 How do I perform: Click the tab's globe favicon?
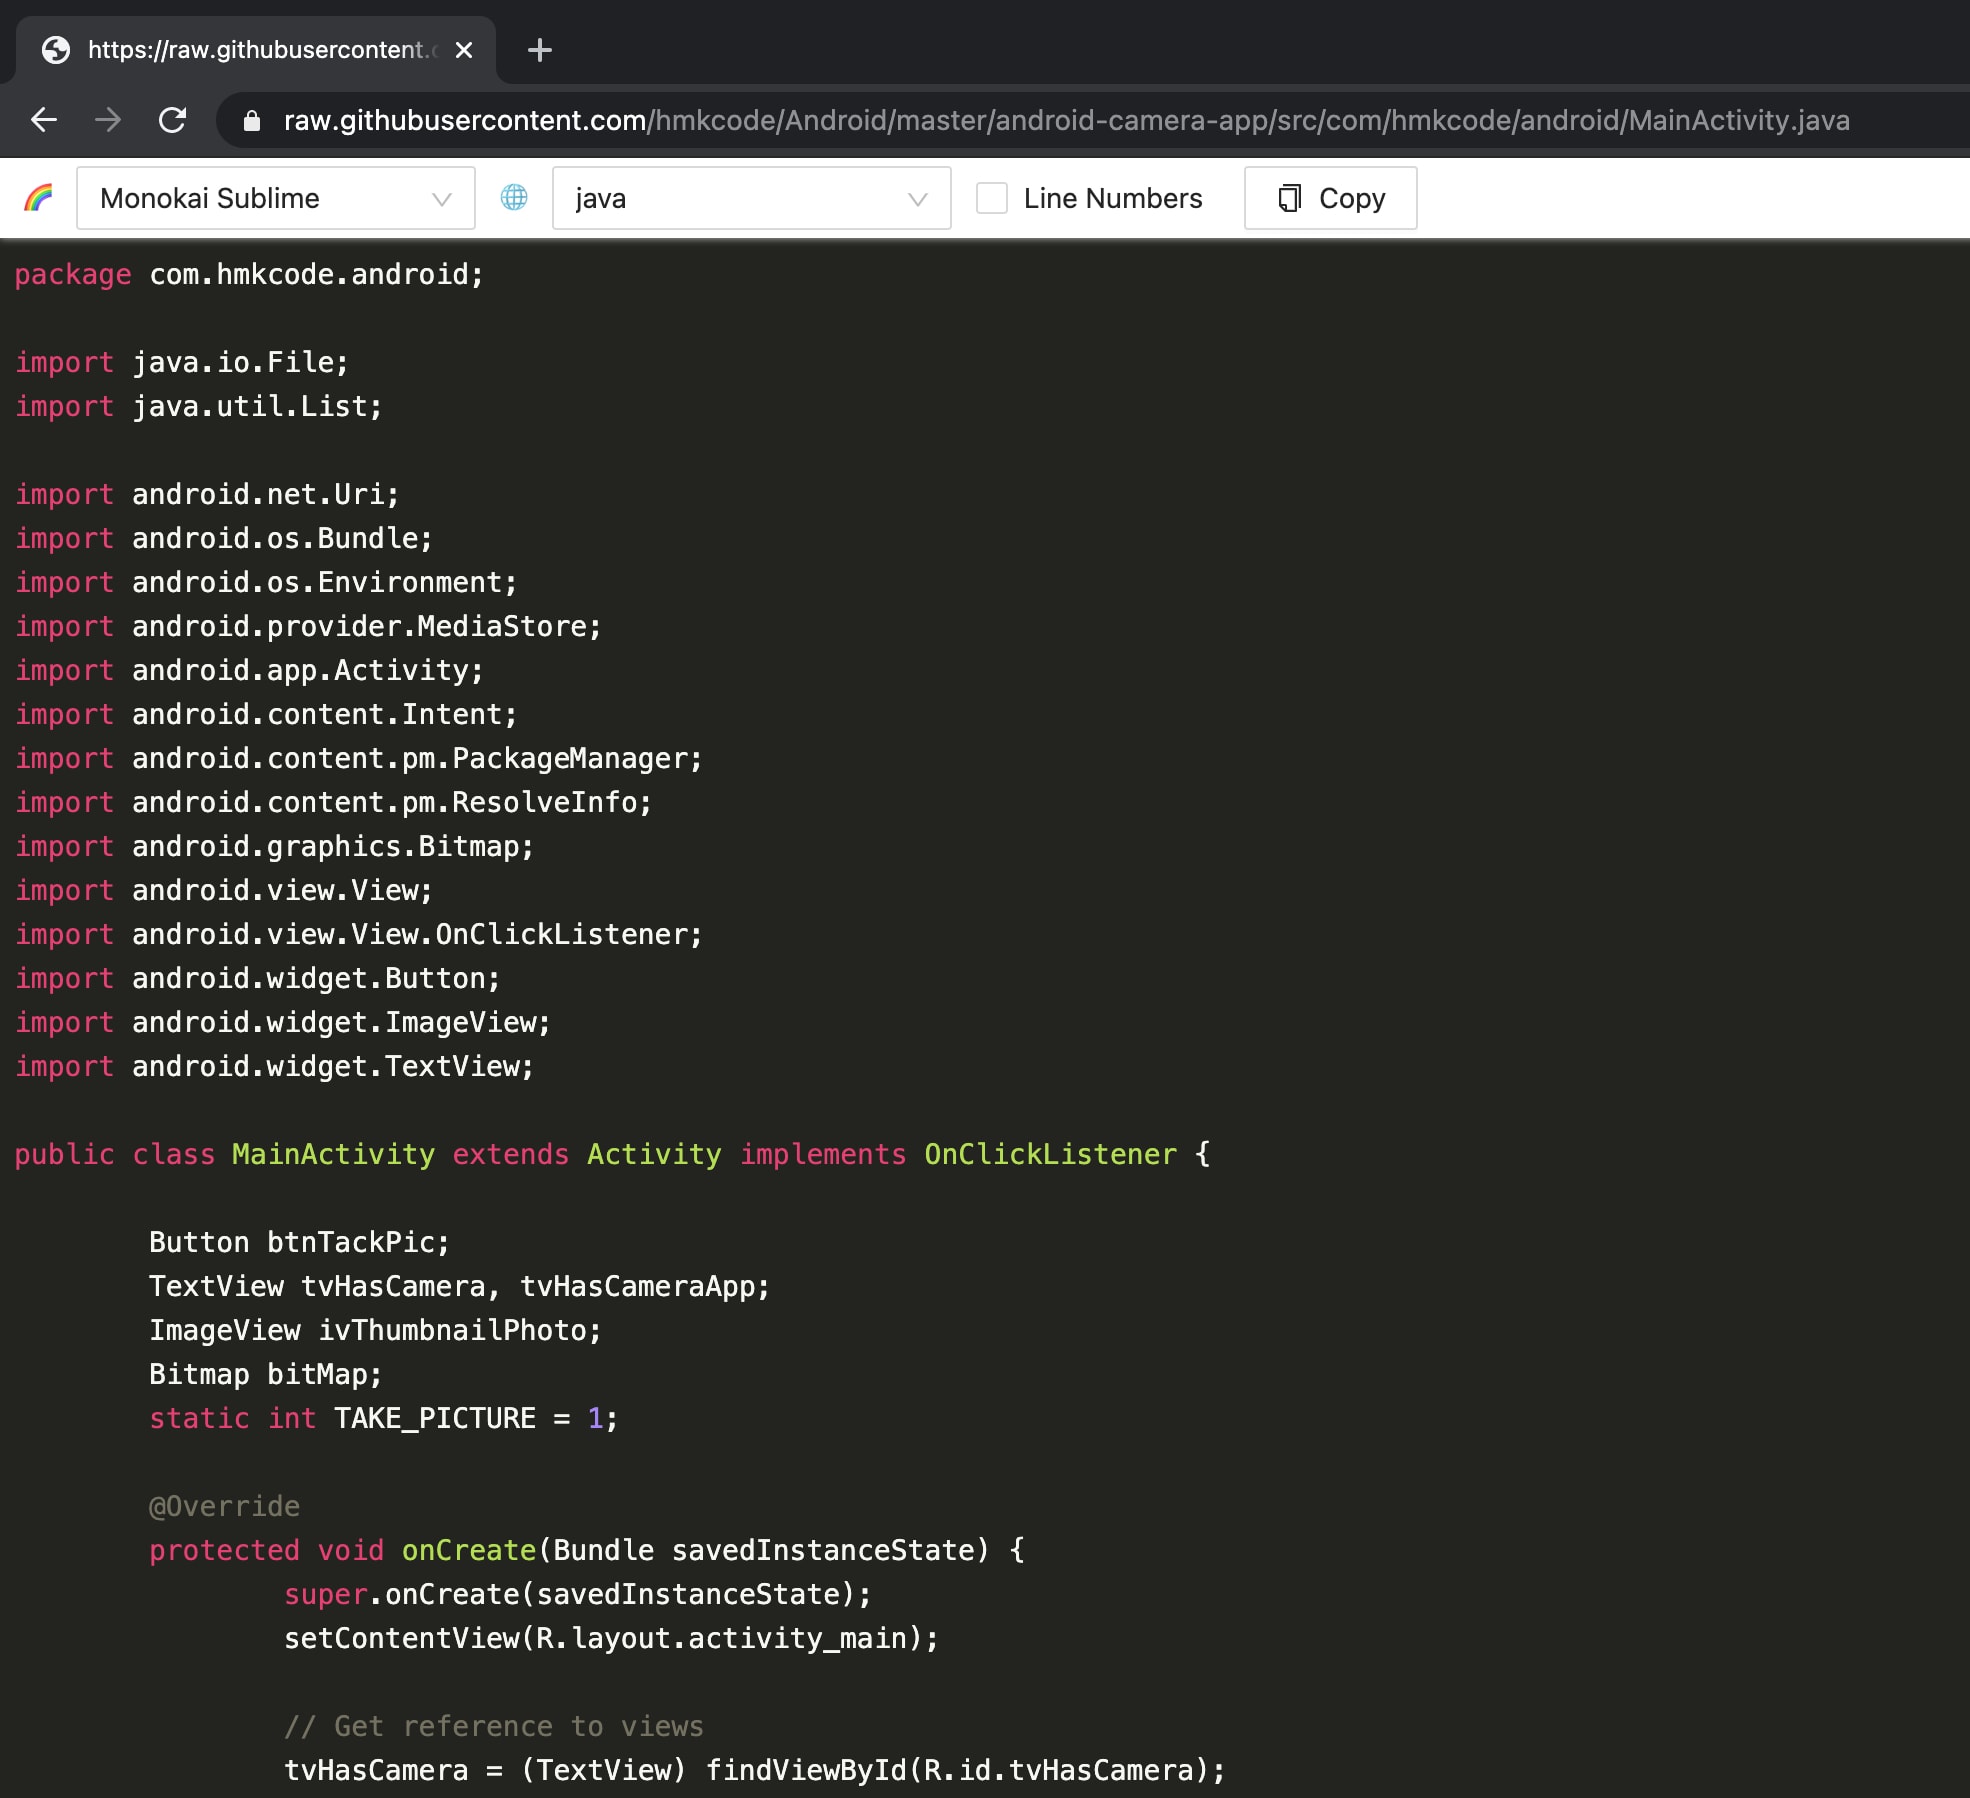[x=56, y=50]
